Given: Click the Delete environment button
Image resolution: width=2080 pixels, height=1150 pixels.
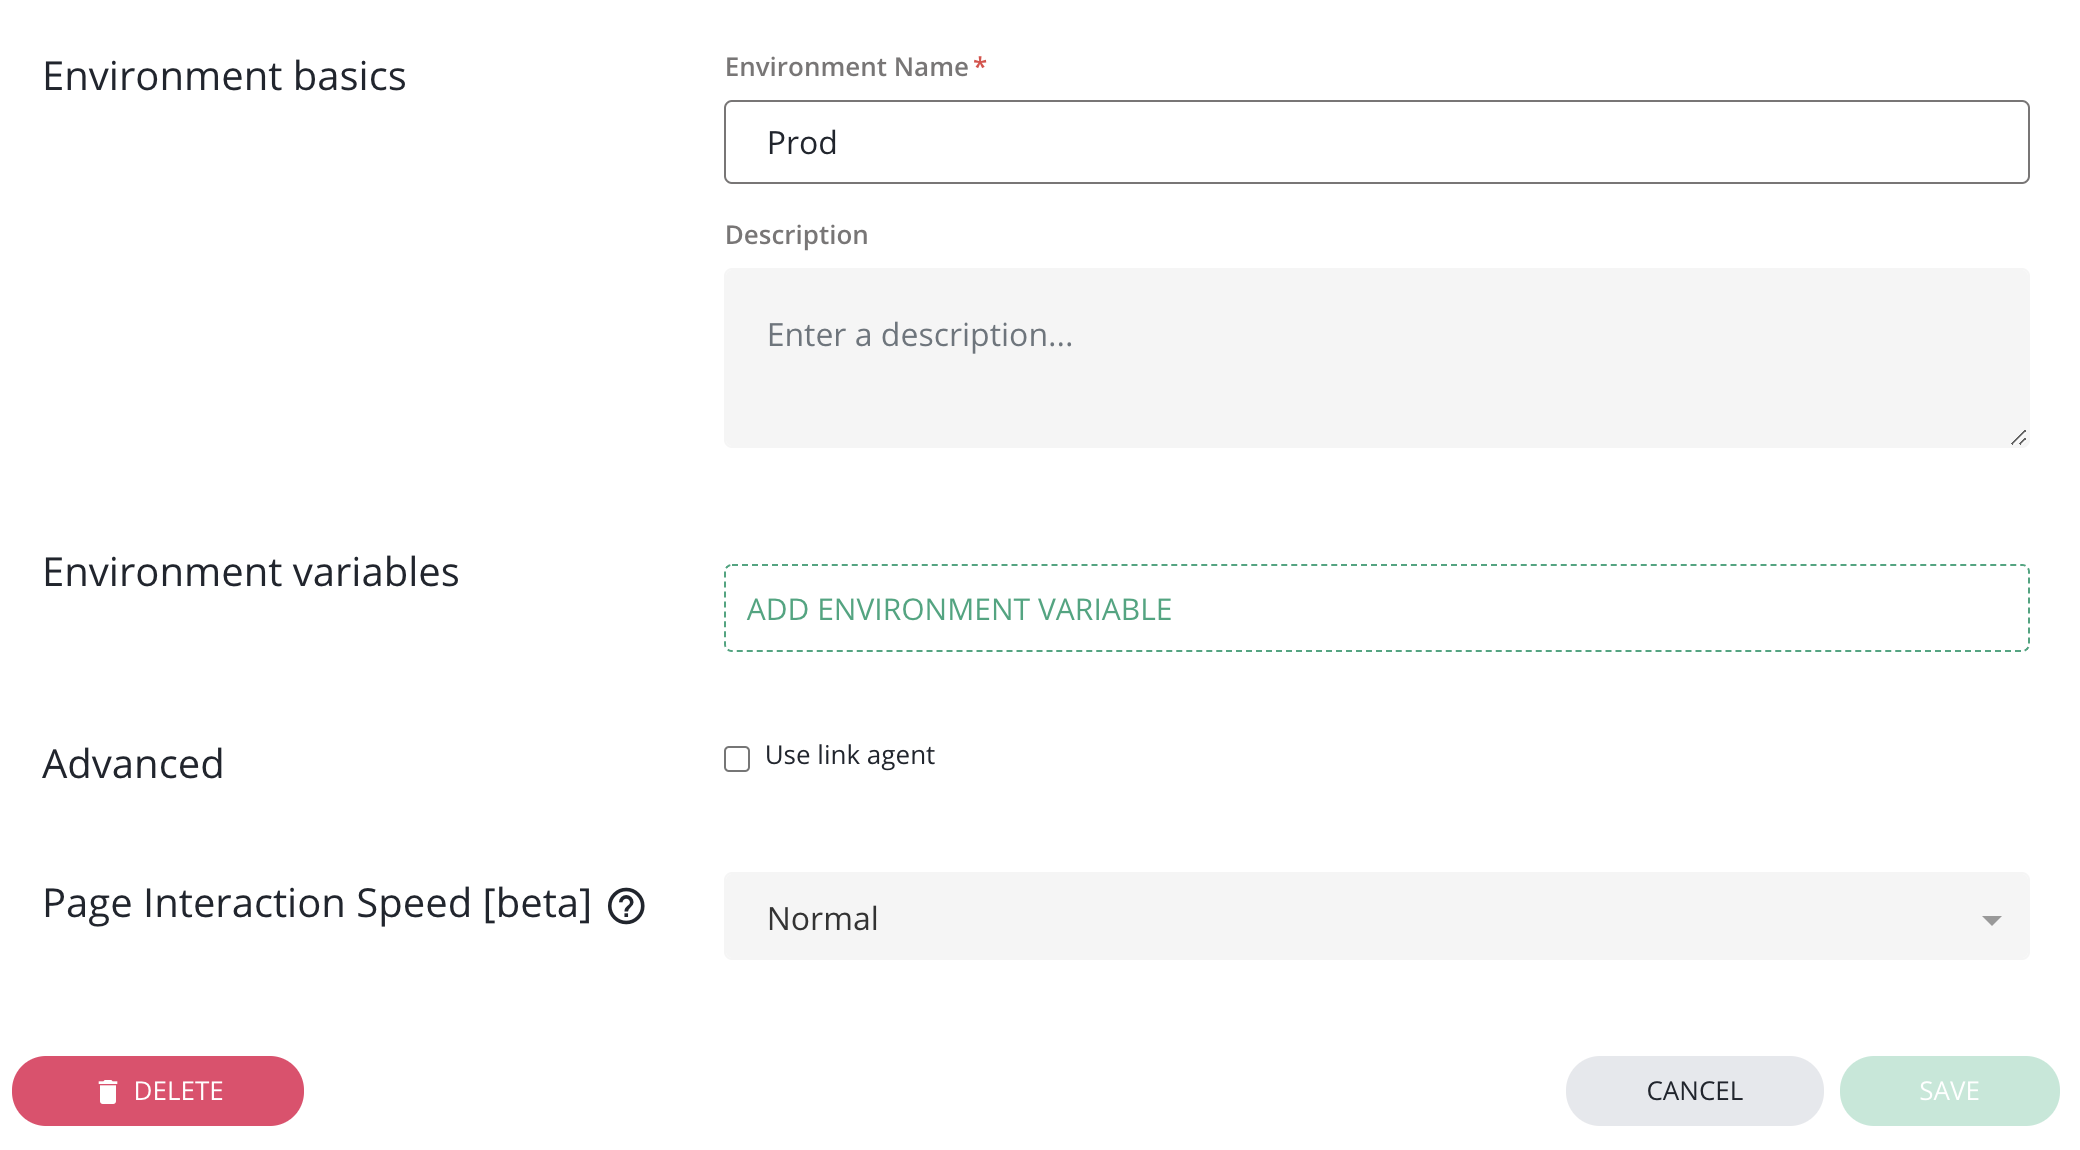Looking at the screenshot, I should point(158,1091).
